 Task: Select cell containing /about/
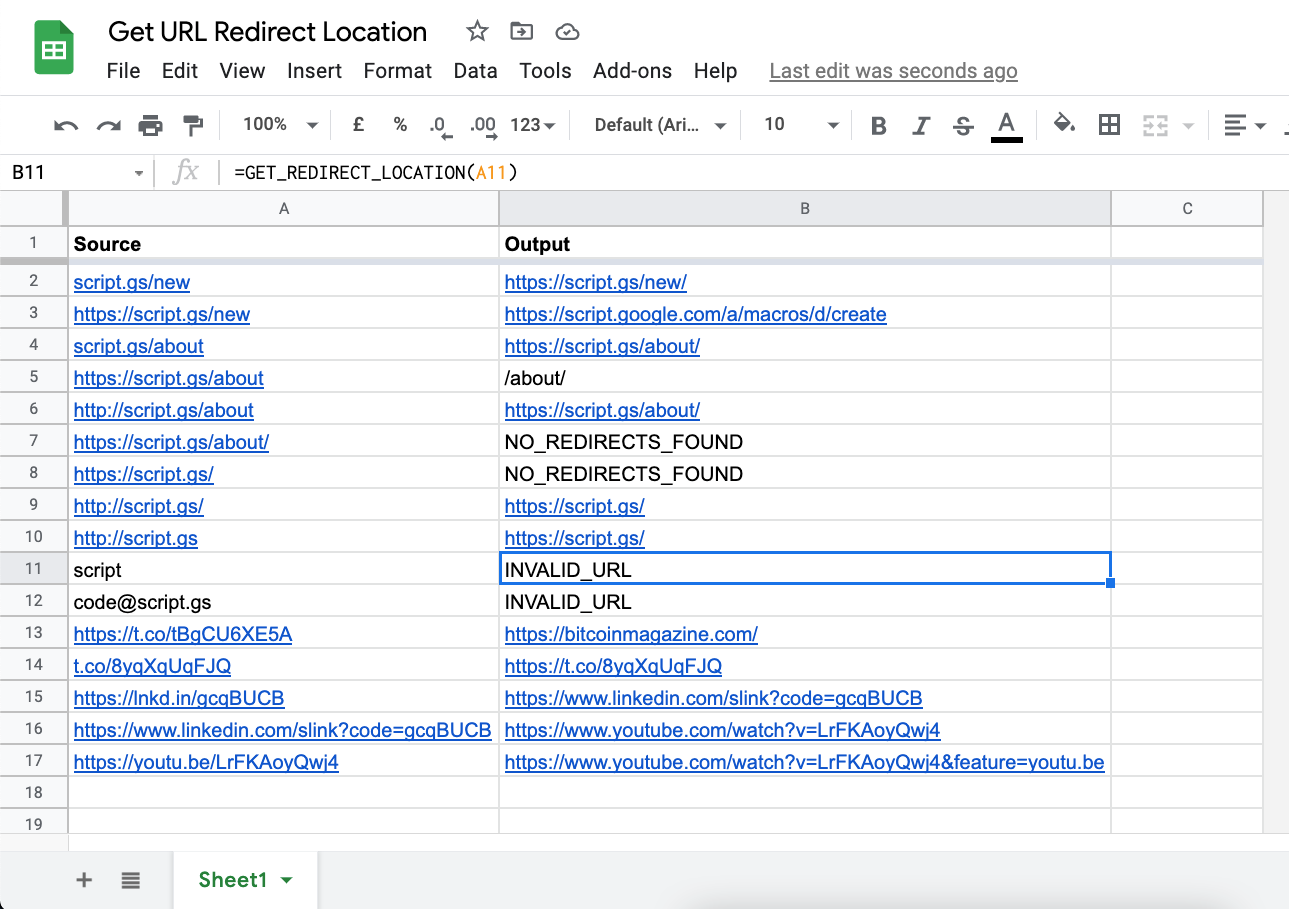coord(805,379)
